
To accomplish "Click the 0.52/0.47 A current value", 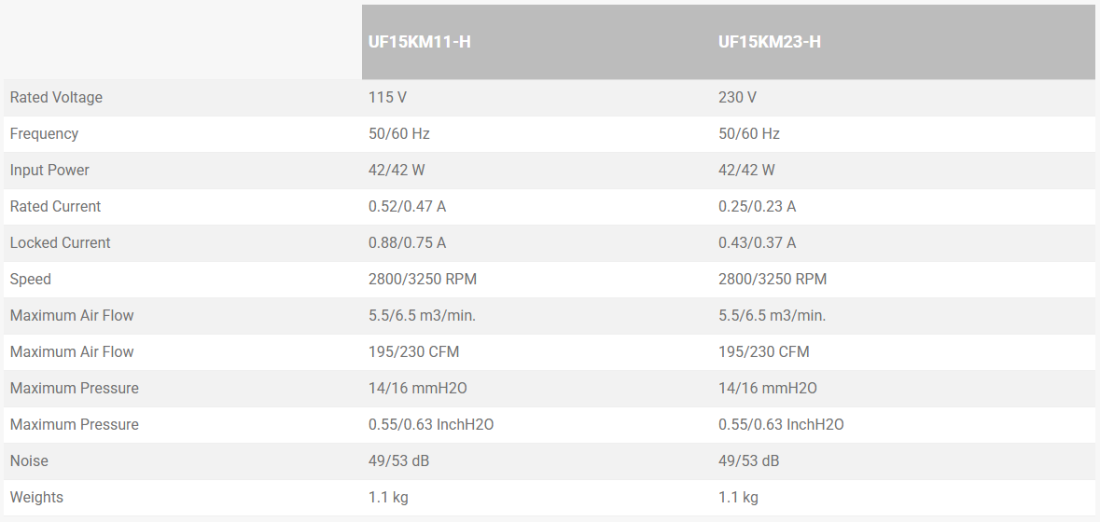I will coord(408,207).
